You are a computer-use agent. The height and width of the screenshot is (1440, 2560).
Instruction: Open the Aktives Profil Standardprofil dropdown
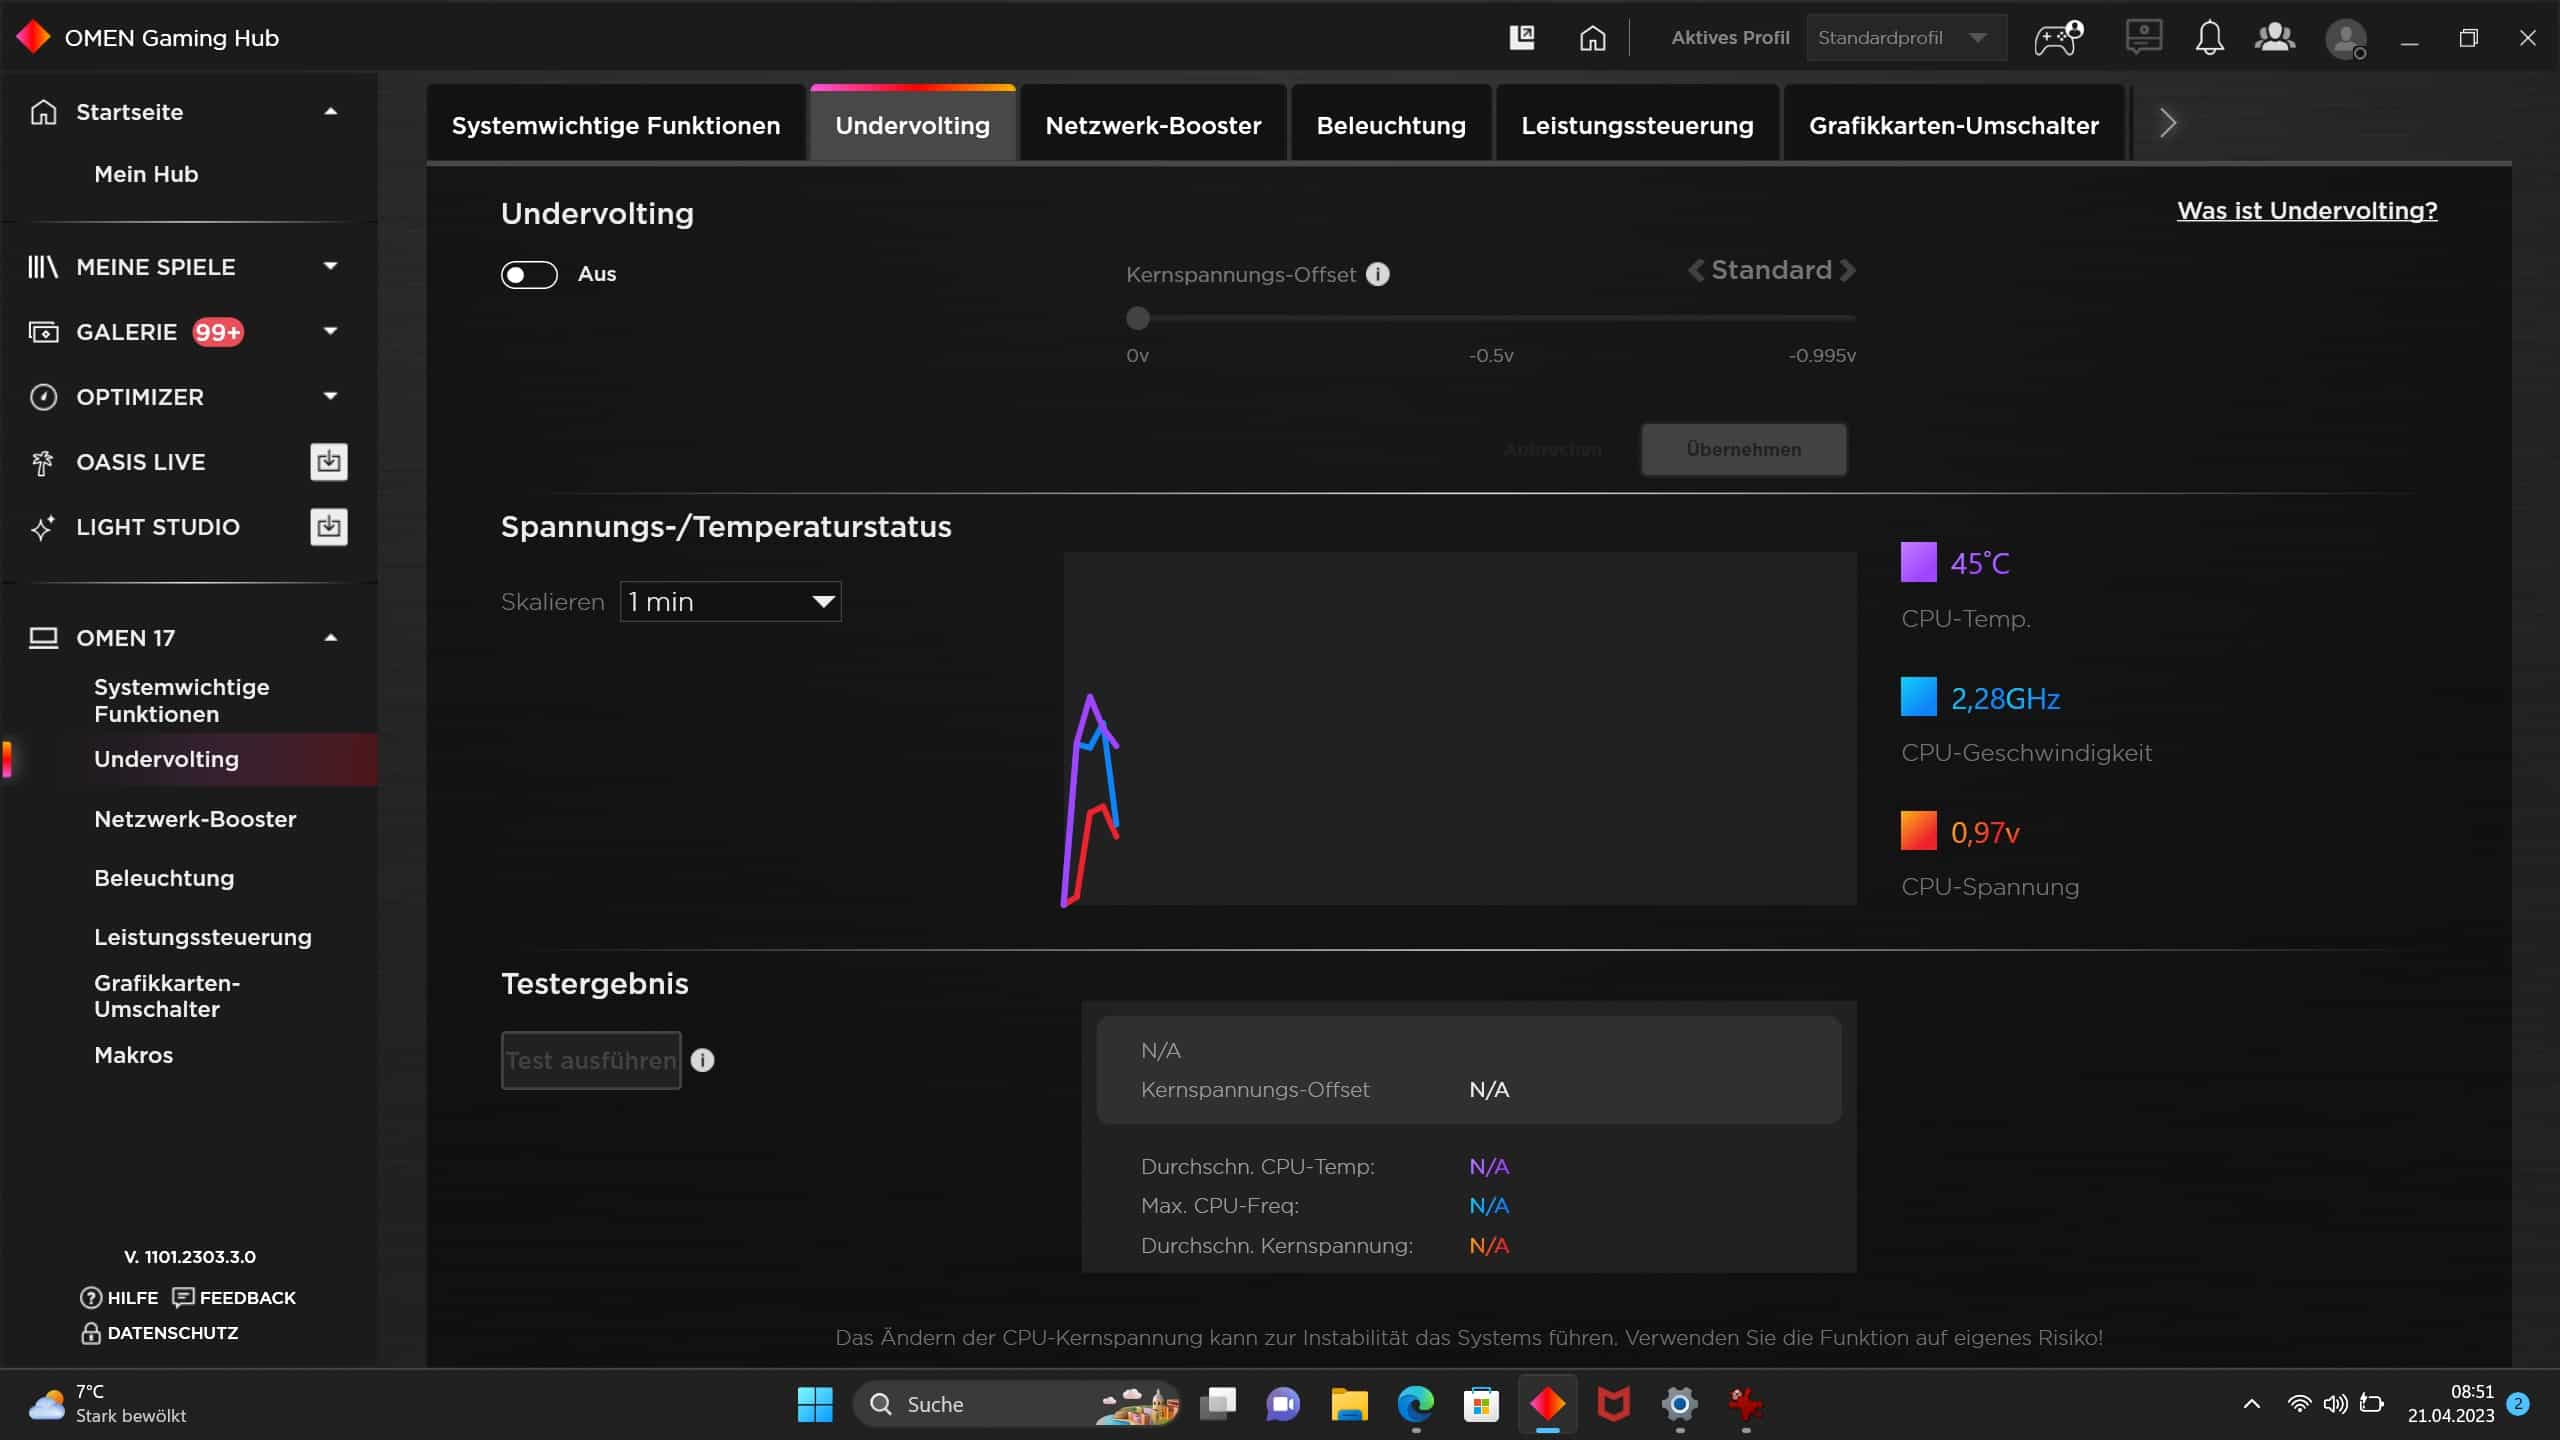click(x=1905, y=38)
